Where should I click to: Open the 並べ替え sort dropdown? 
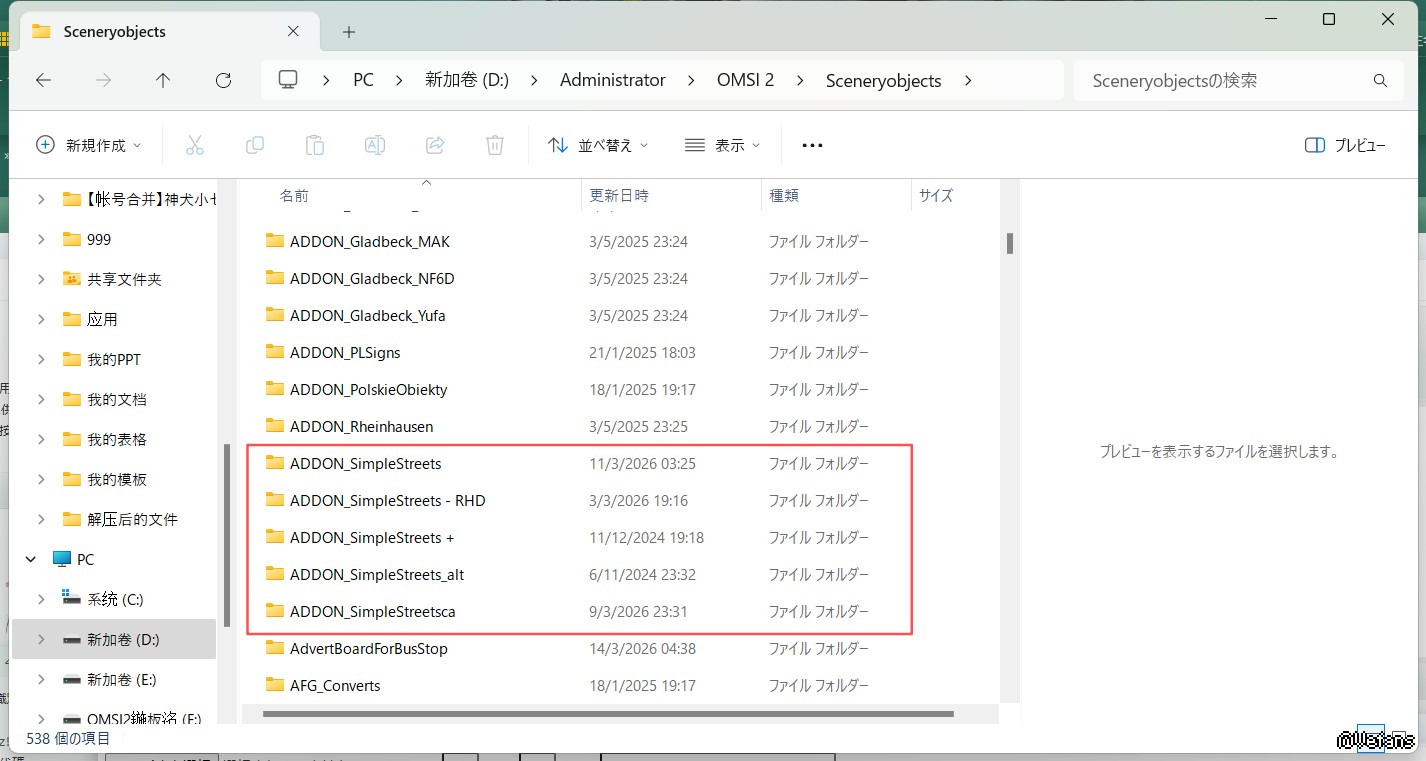[x=598, y=145]
